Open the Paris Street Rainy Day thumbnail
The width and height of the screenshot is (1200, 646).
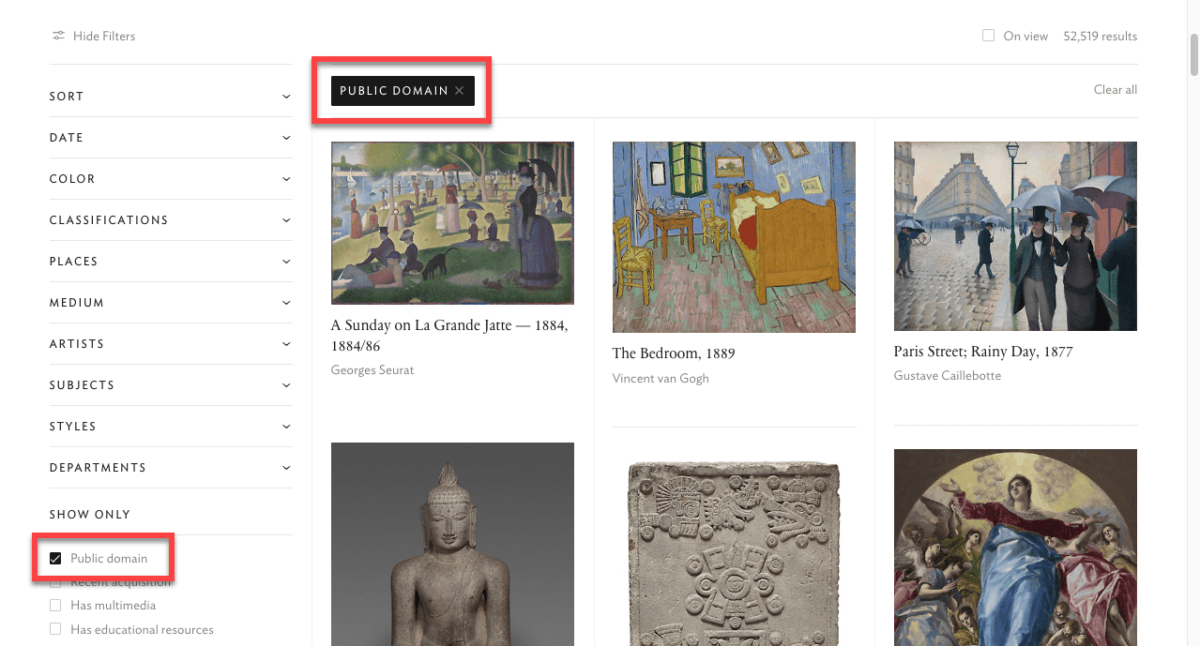click(1015, 236)
